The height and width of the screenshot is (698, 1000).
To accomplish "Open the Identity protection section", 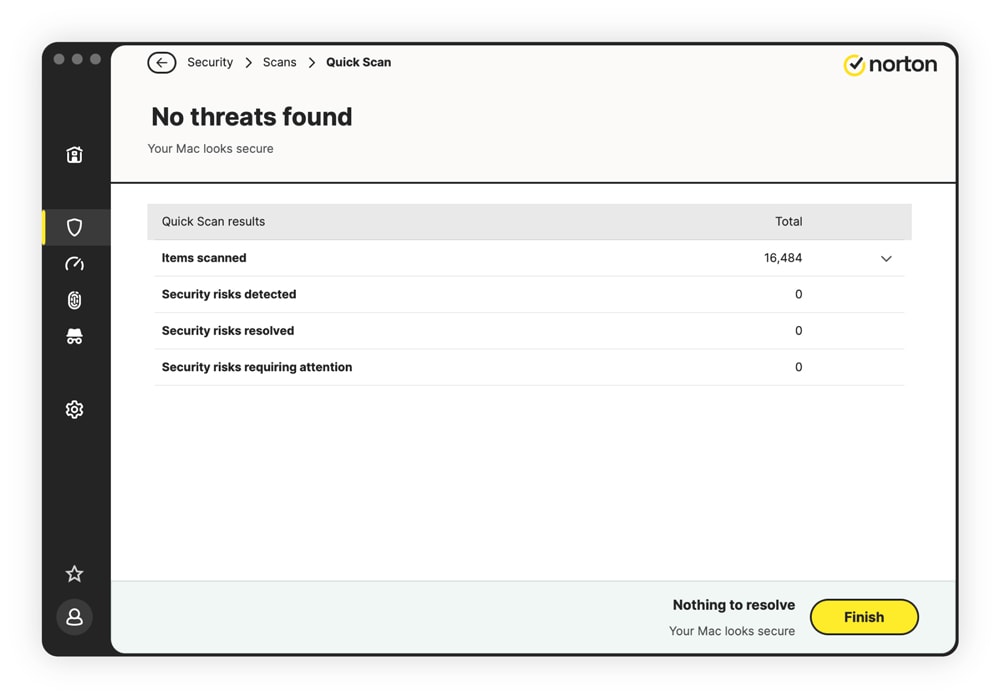I will pyautogui.click(x=75, y=300).
